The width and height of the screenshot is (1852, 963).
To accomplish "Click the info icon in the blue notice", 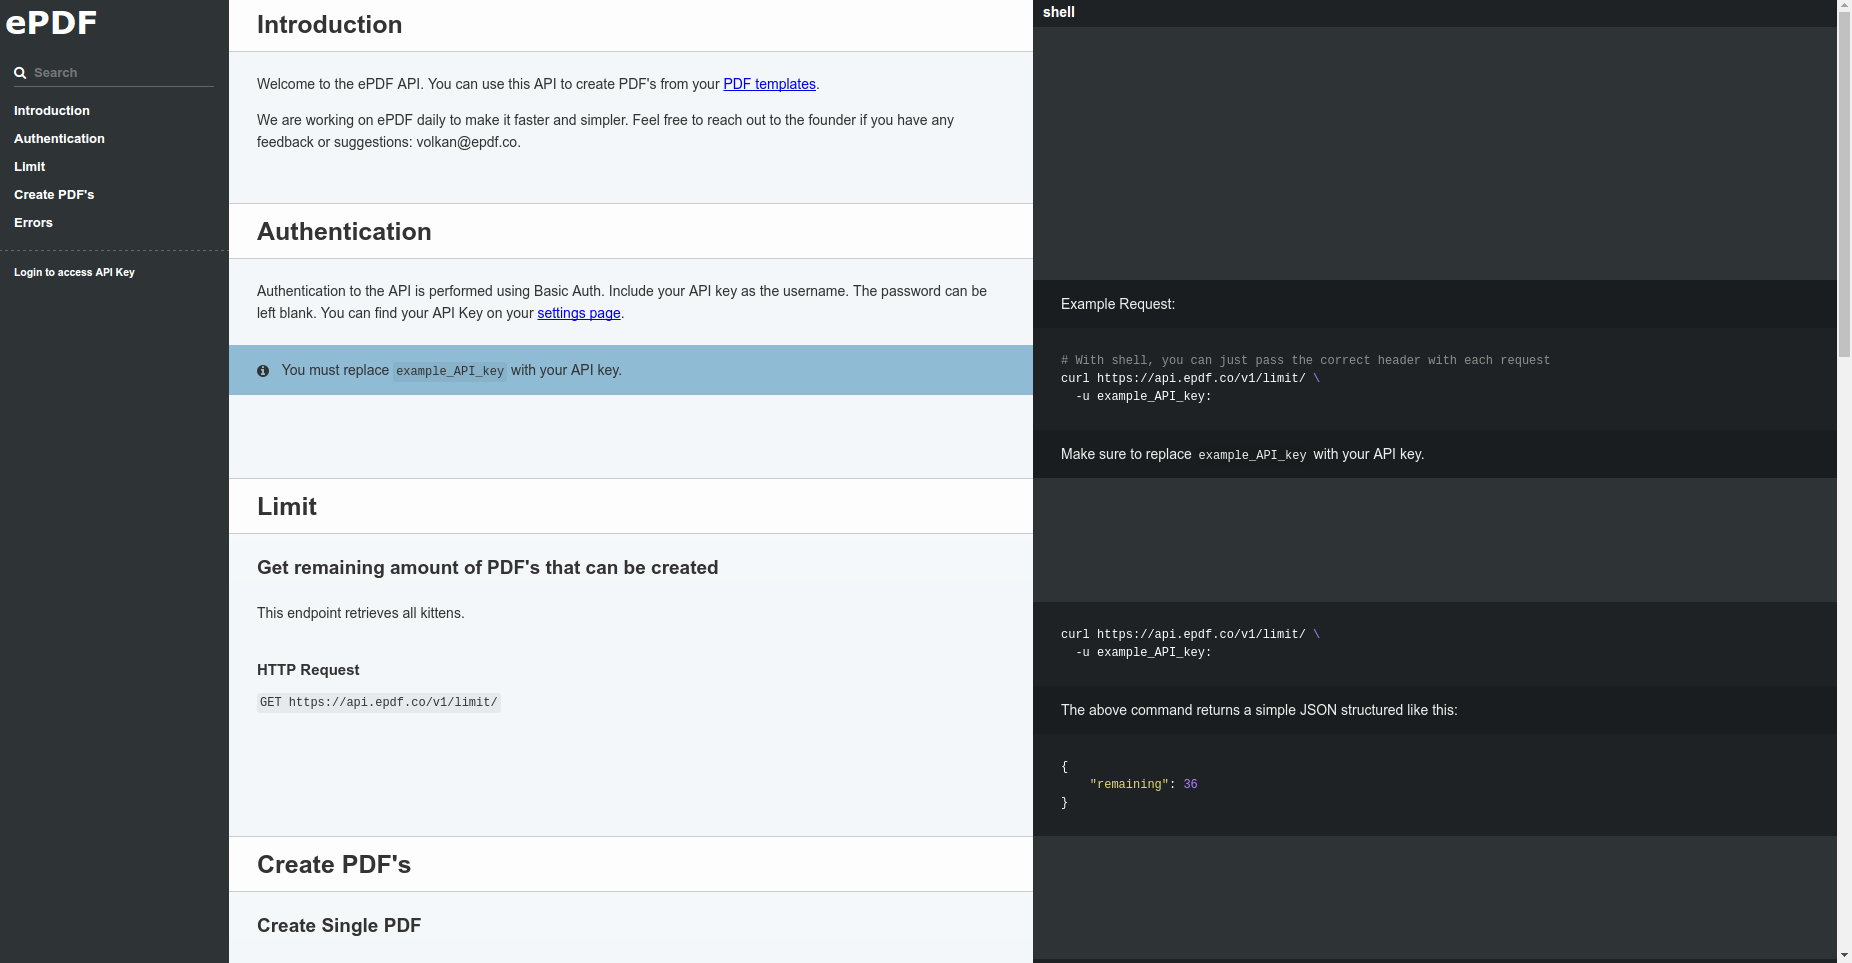I will pyautogui.click(x=263, y=371).
